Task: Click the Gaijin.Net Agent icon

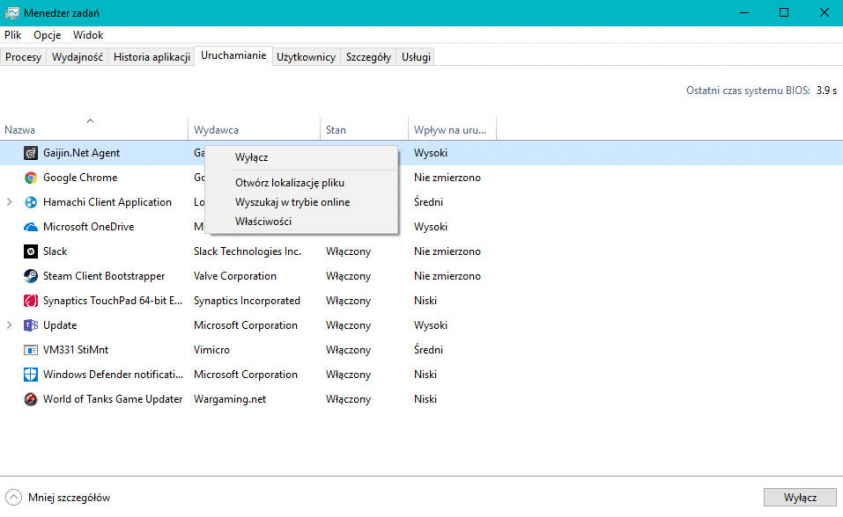Action: [x=30, y=153]
